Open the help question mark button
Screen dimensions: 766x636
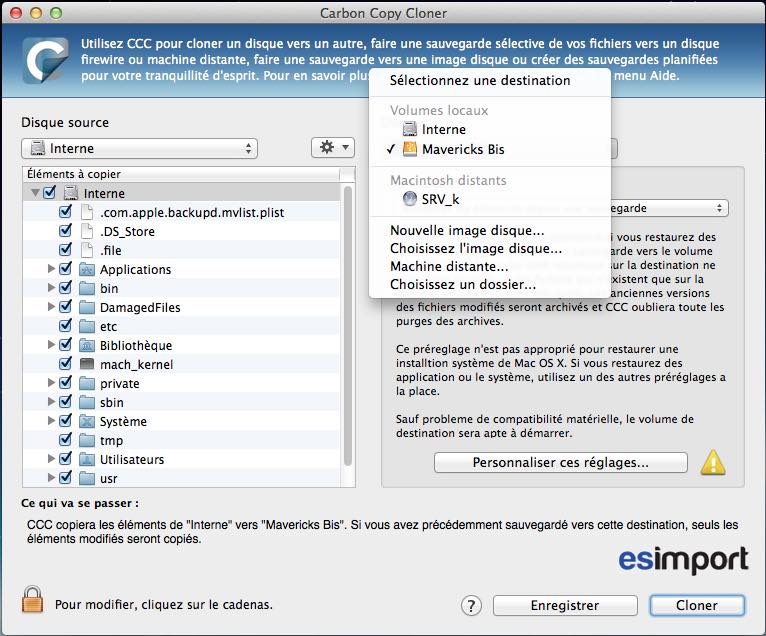[x=472, y=605]
